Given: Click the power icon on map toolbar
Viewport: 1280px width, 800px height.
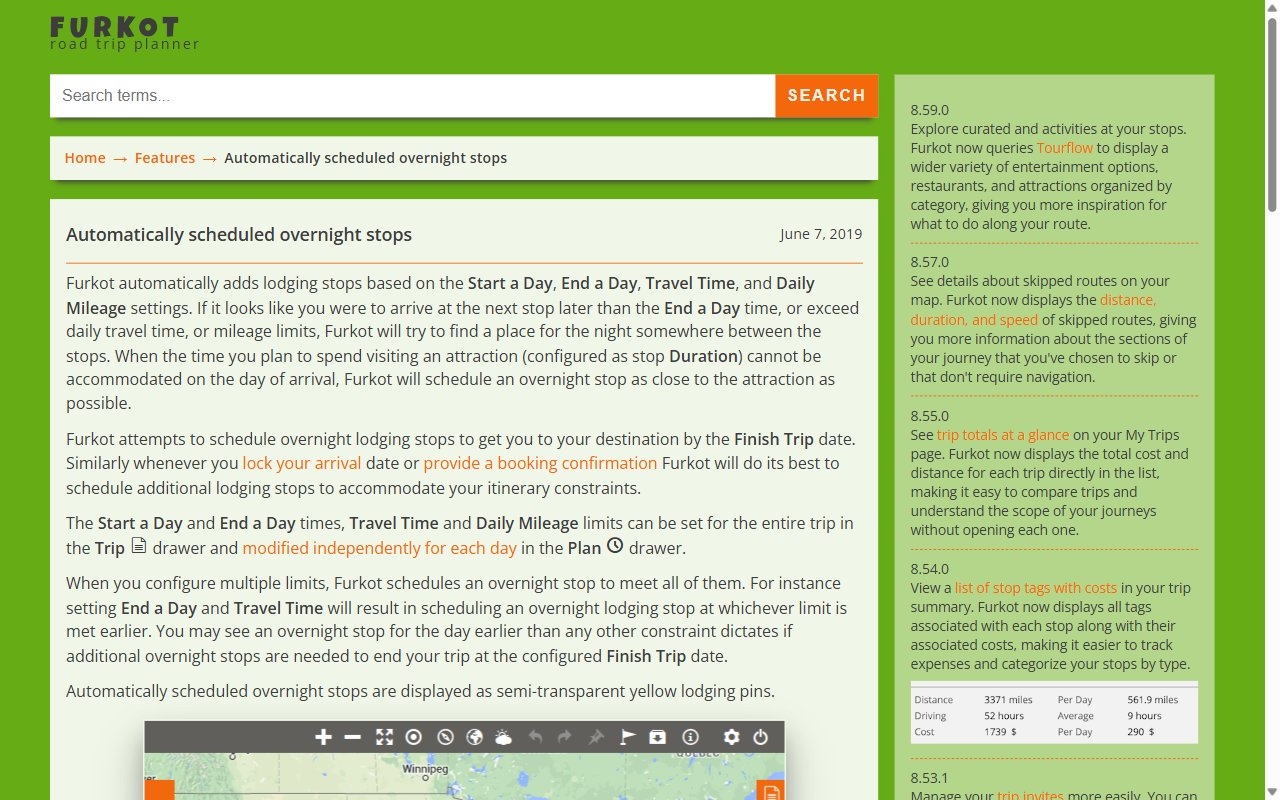Looking at the screenshot, I should pyautogui.click(x=760, y=737).
